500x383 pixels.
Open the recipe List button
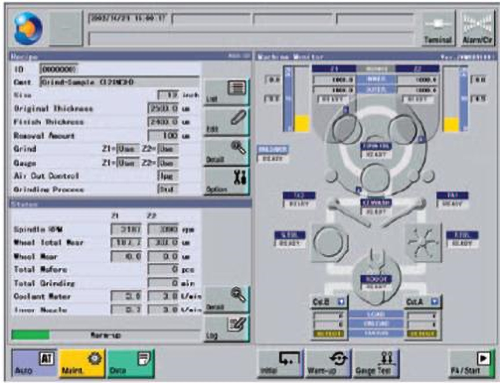click(226, 91)
